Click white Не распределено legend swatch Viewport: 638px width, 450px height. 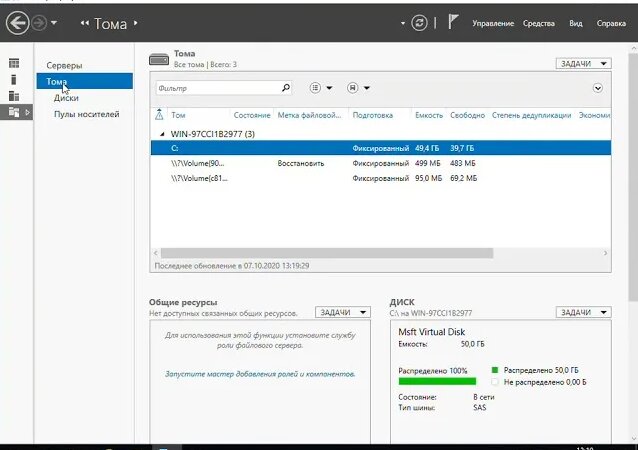[x=495, y=382]
